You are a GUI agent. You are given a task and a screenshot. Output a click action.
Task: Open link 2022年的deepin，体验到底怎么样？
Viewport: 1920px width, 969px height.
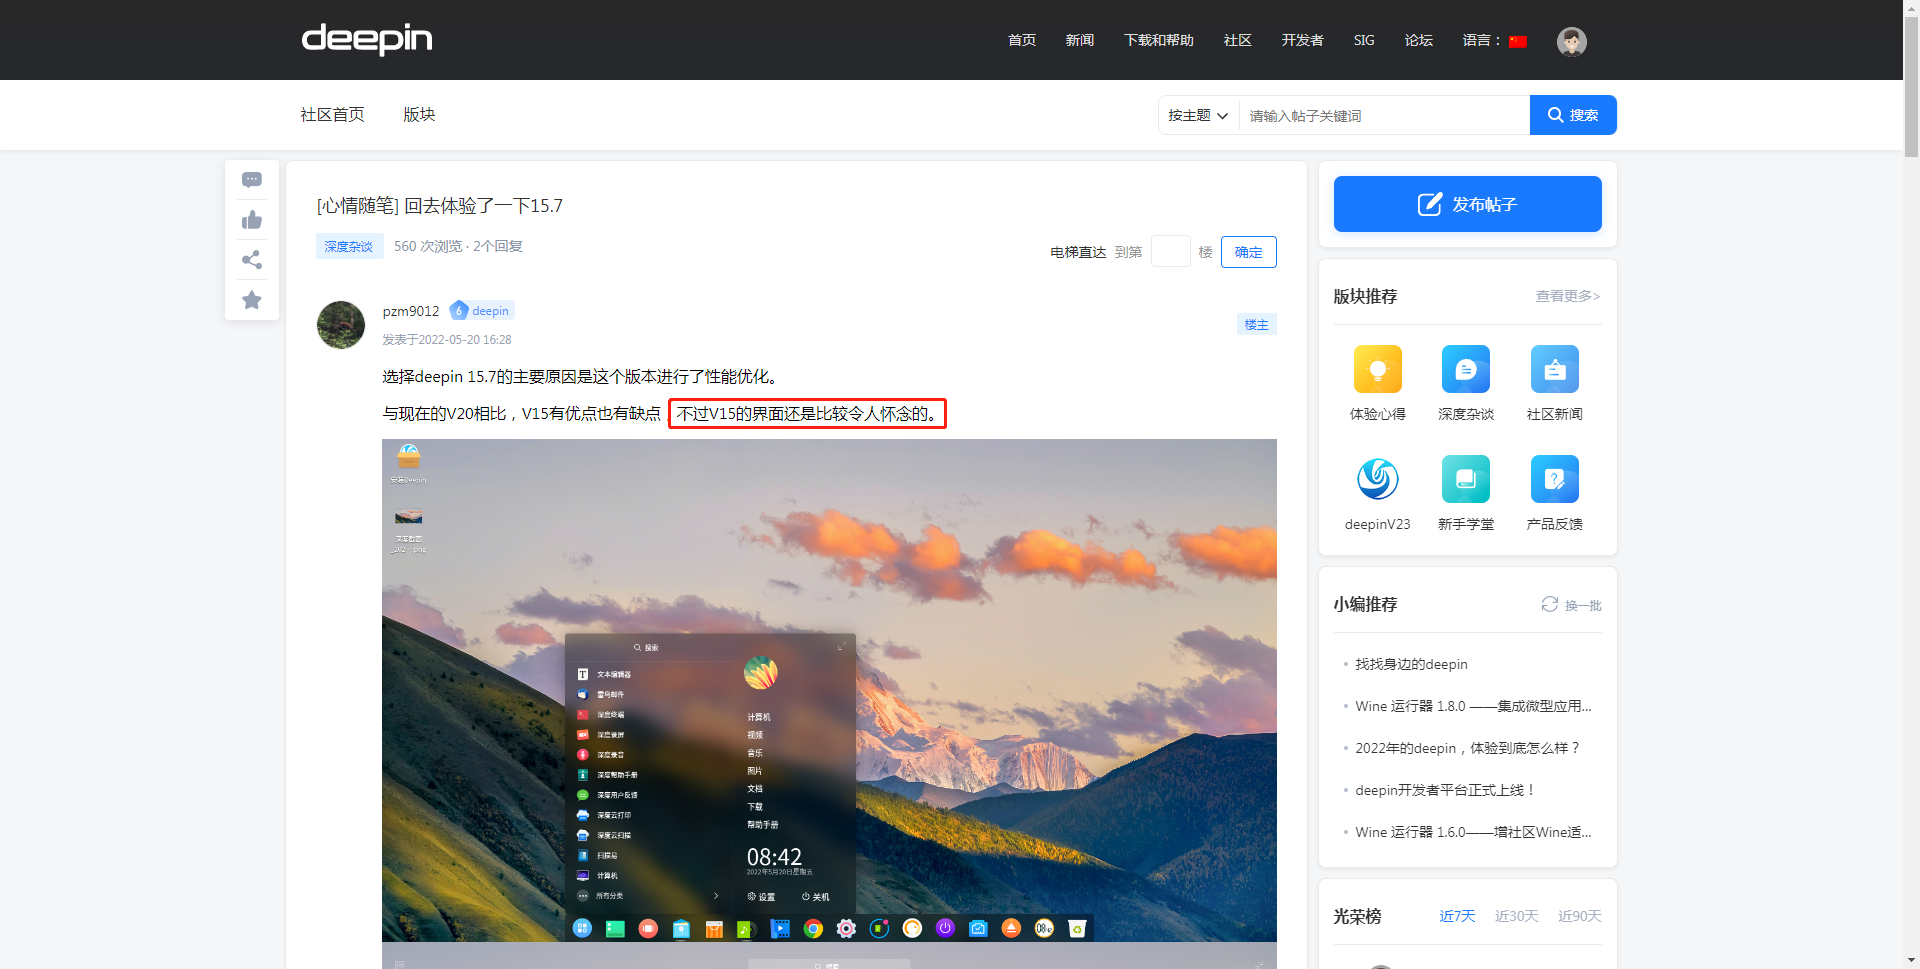click(1469, 748)
